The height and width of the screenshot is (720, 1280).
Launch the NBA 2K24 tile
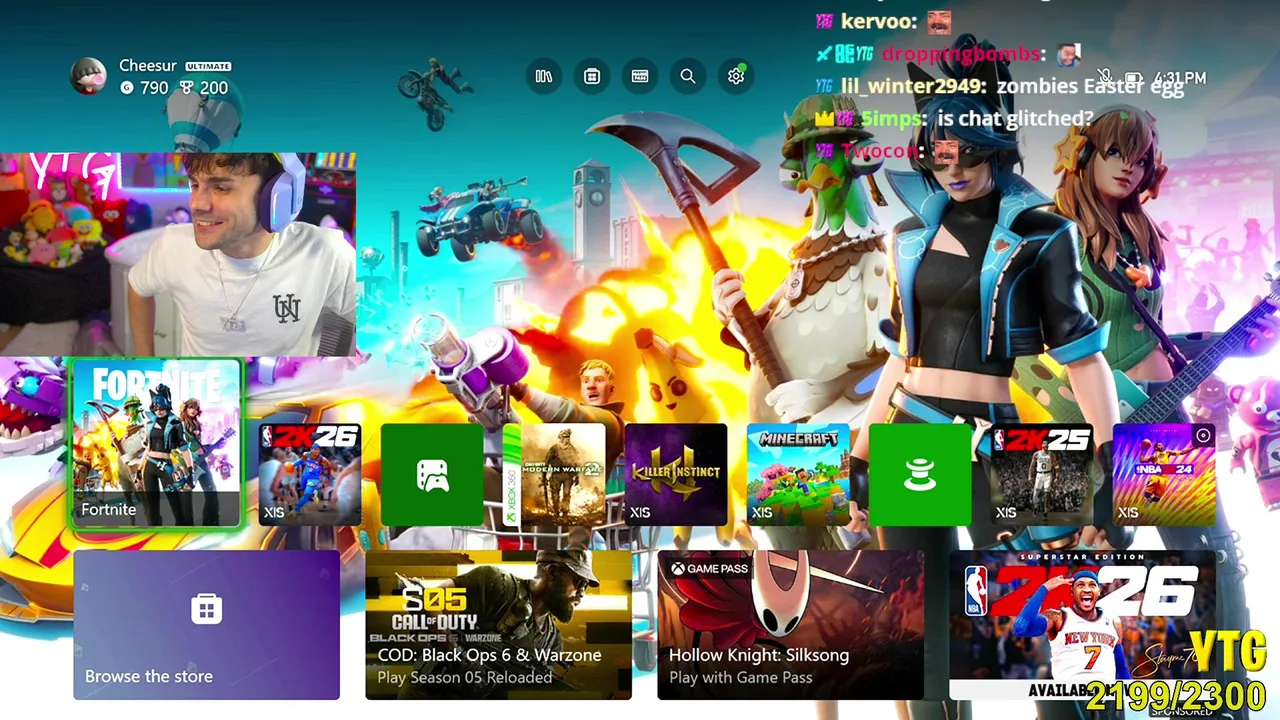(x=1164, y=475)
